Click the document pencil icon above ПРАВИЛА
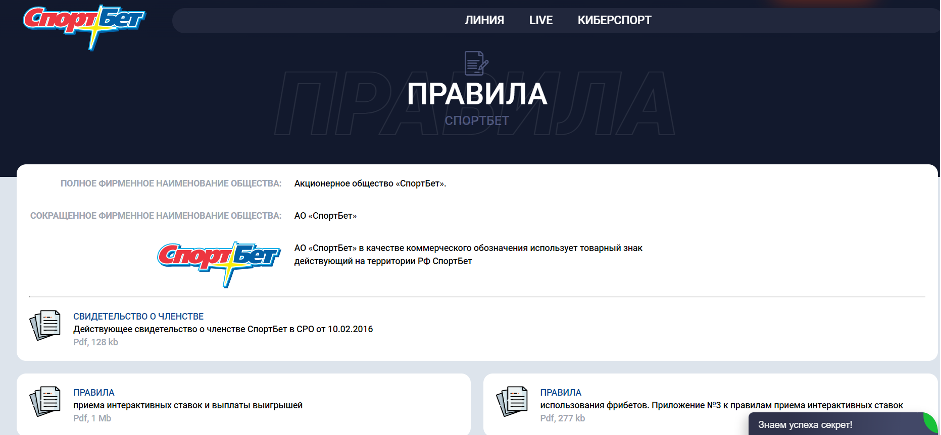941x435 pixels. pos(477,64)
